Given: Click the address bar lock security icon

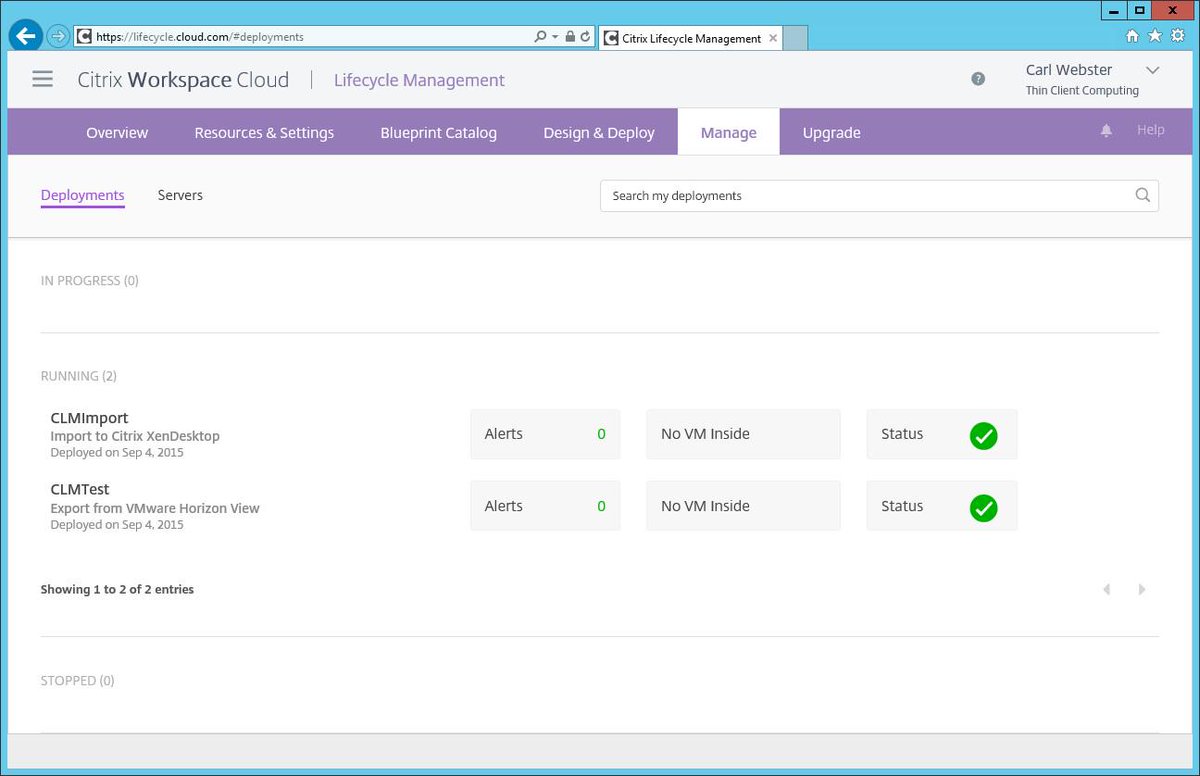Looking at the screenshot, I should click(570, 36).
